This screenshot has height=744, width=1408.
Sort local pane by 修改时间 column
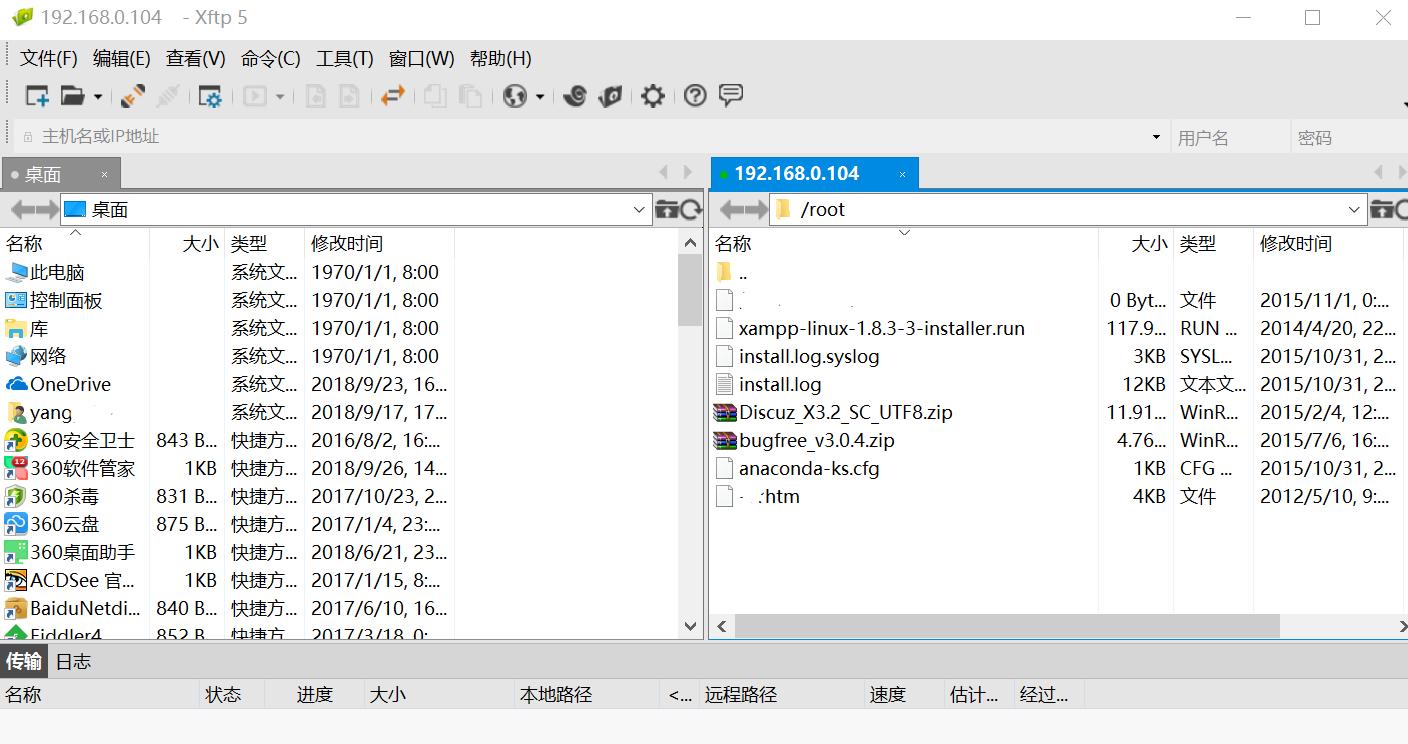379,243
